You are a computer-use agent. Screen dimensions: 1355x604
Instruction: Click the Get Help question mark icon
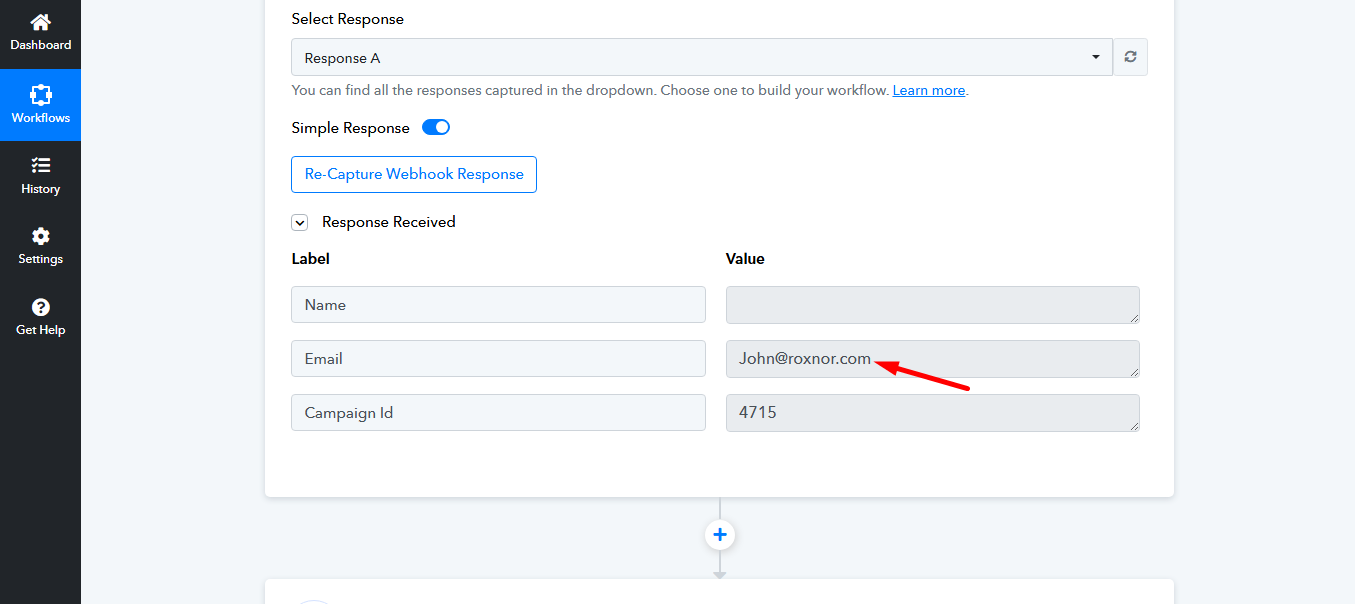pyautogui.click(x=40, y=307)
